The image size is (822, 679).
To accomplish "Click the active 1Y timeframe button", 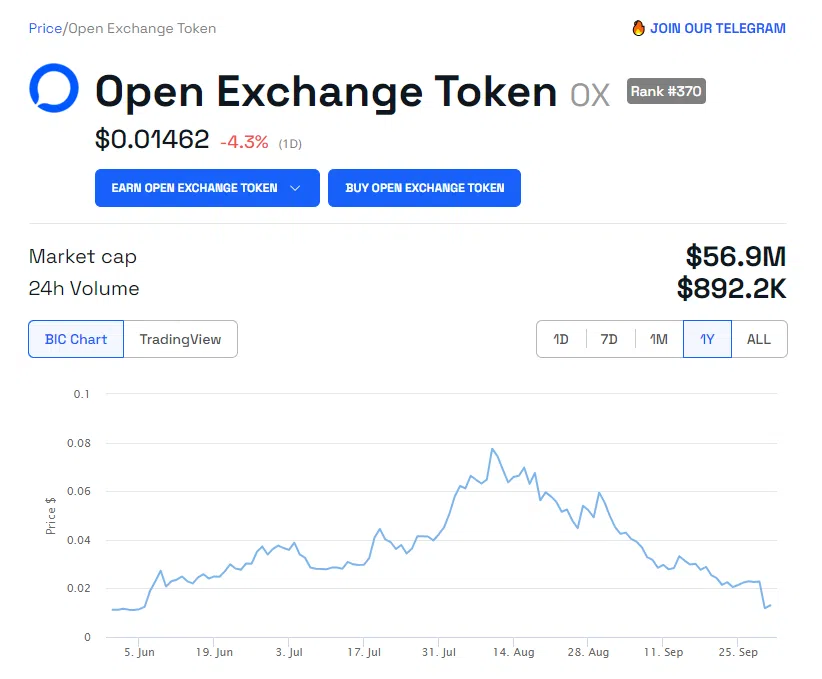I will (707, 339).
